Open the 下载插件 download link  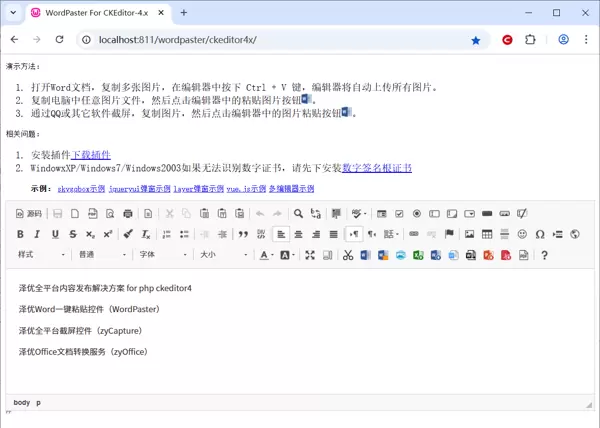[90, 155]
